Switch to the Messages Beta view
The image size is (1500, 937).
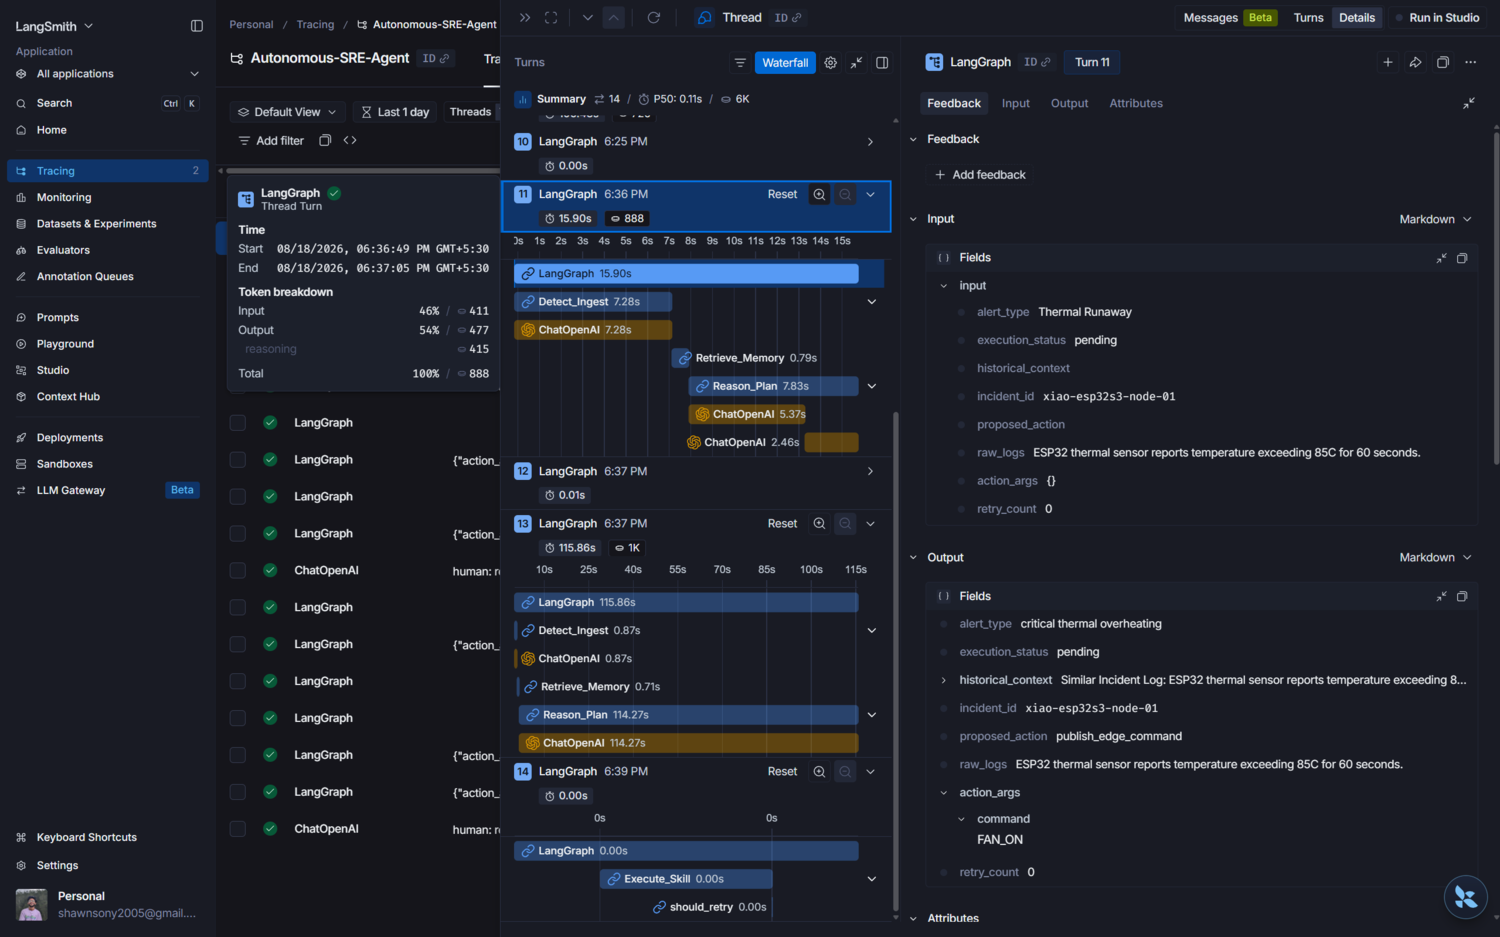click(1230, 18)
